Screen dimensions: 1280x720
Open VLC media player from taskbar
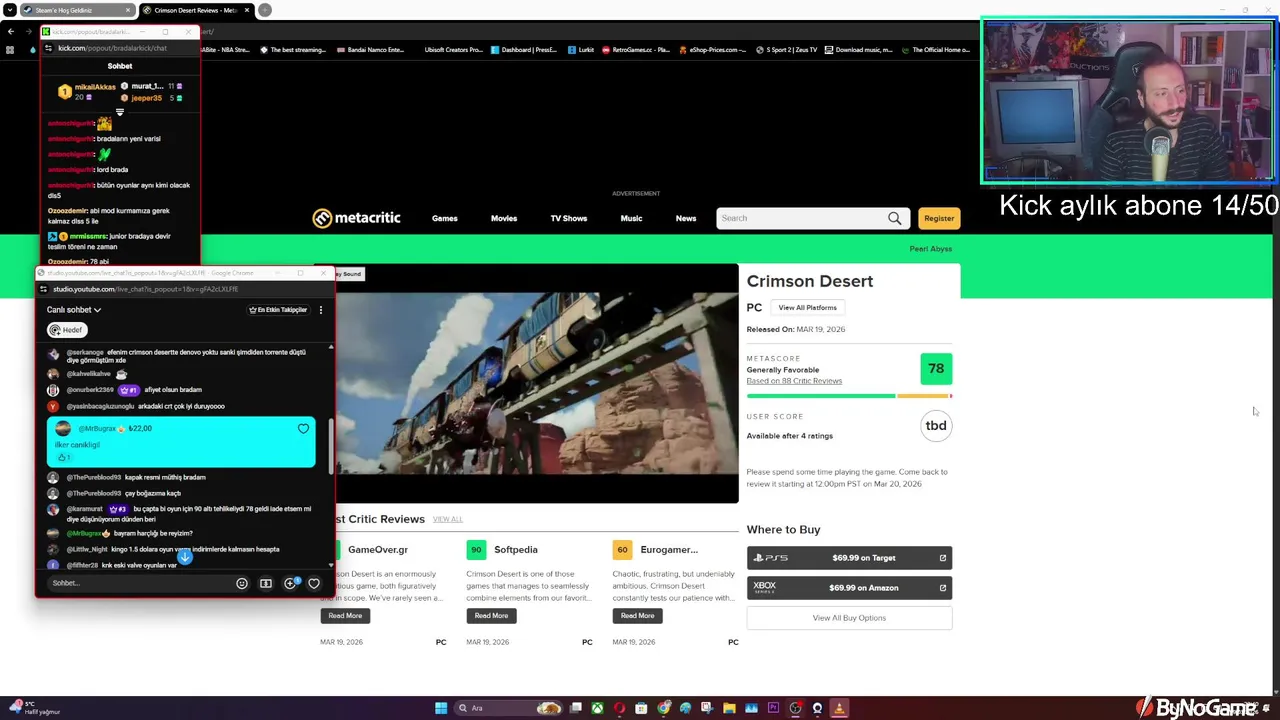[x=839, y=708]
